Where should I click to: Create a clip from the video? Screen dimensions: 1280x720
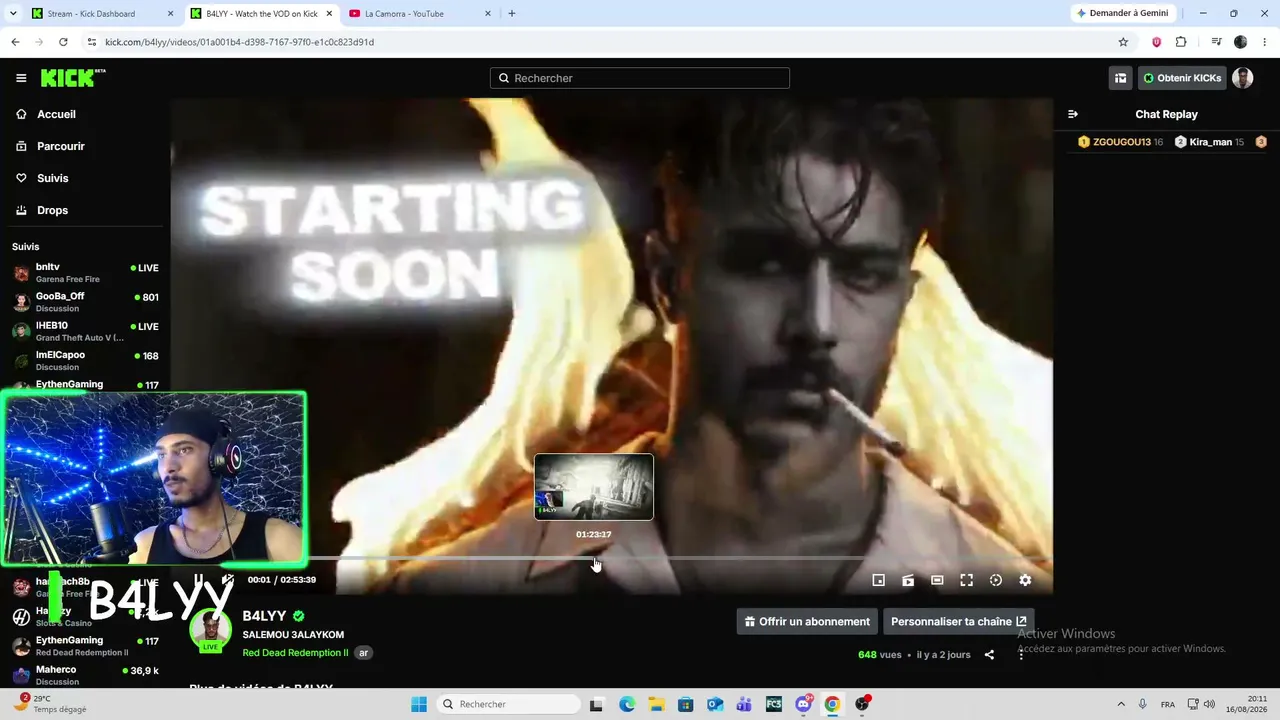[x=908, y=580]
